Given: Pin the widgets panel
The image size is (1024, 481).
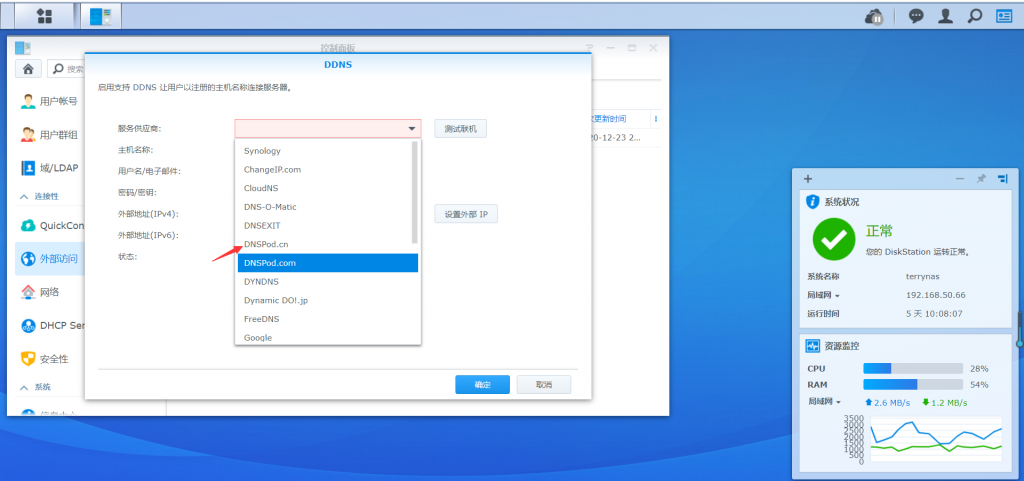Looking at the screenshot, I should coord(981,178).
